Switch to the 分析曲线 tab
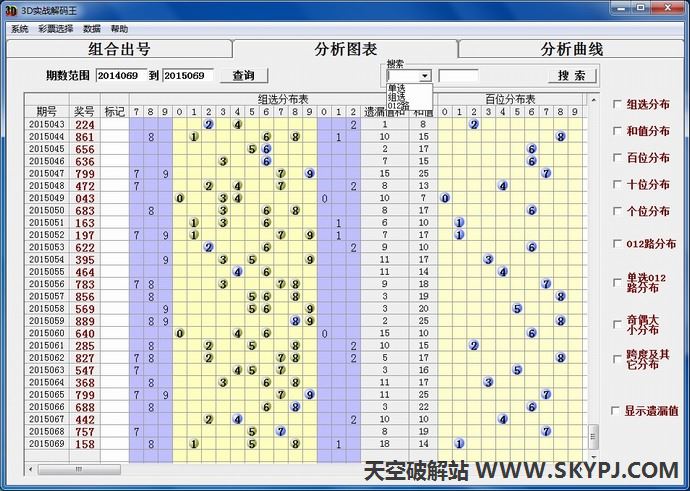 572,49
